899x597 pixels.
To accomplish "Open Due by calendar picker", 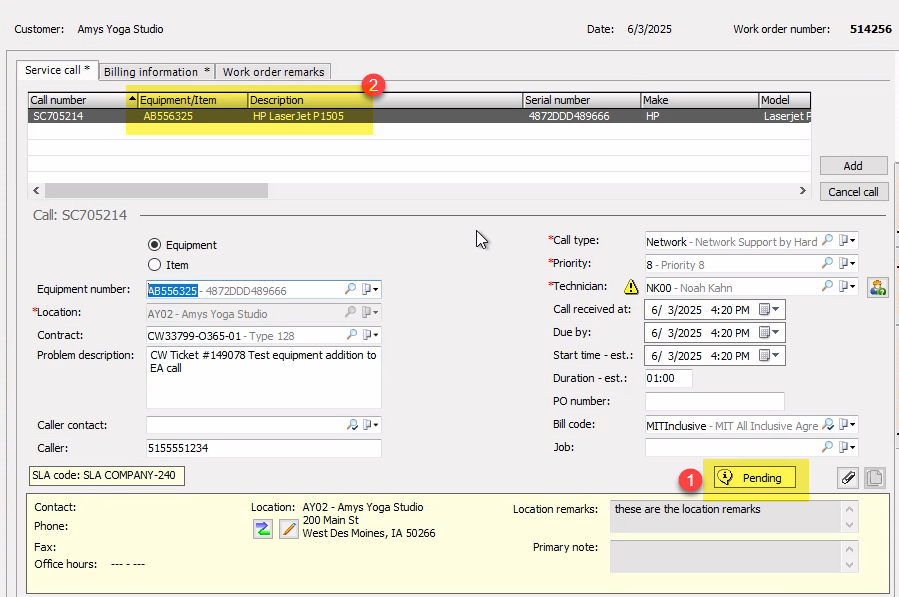I will [x=769, y=333].
